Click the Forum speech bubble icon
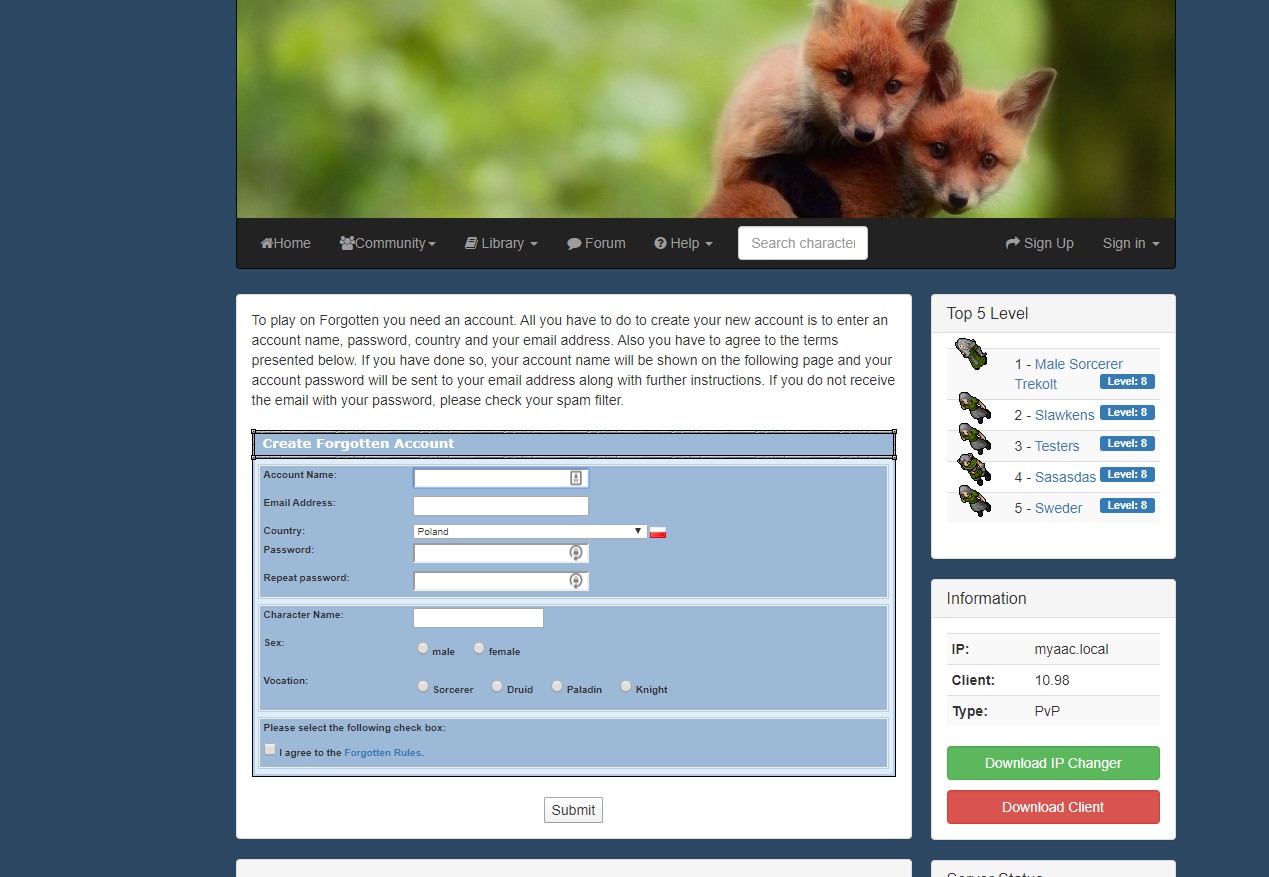Viewport: 1269px width, 877px height. 574,242
